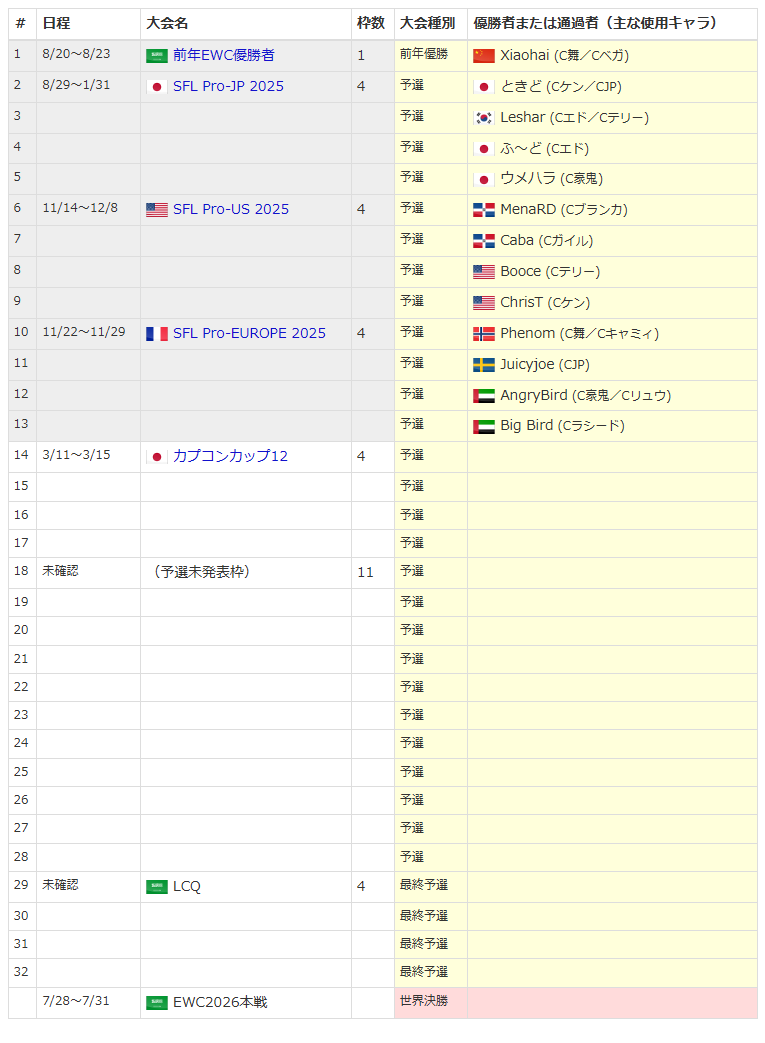Click the Japan flag next to ふ～ど
Screen dimensions: 765x1043
point(484,149)
